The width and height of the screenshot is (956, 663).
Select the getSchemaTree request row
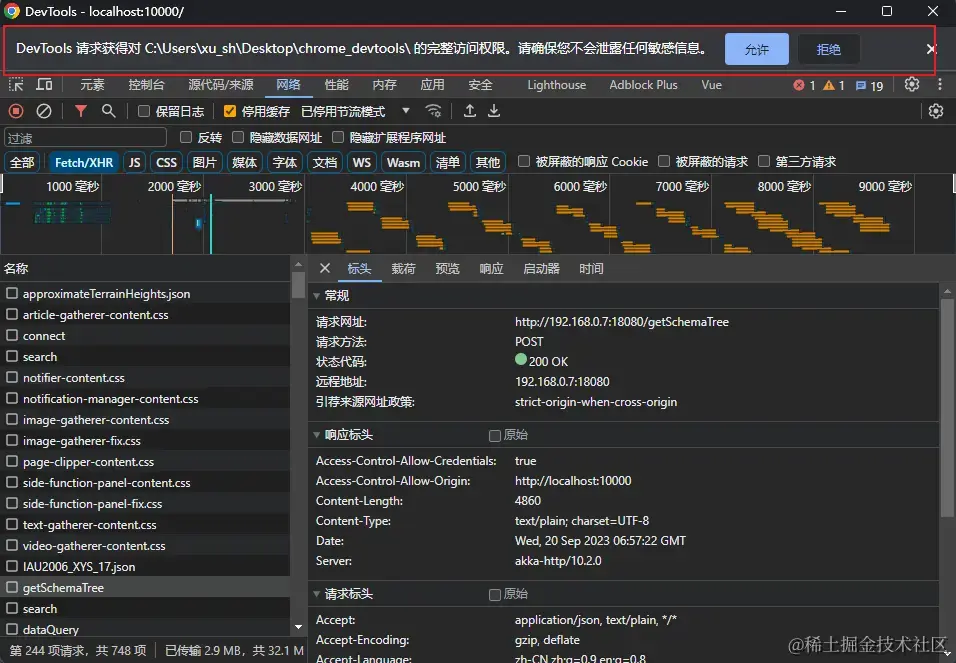coord(145,587)
